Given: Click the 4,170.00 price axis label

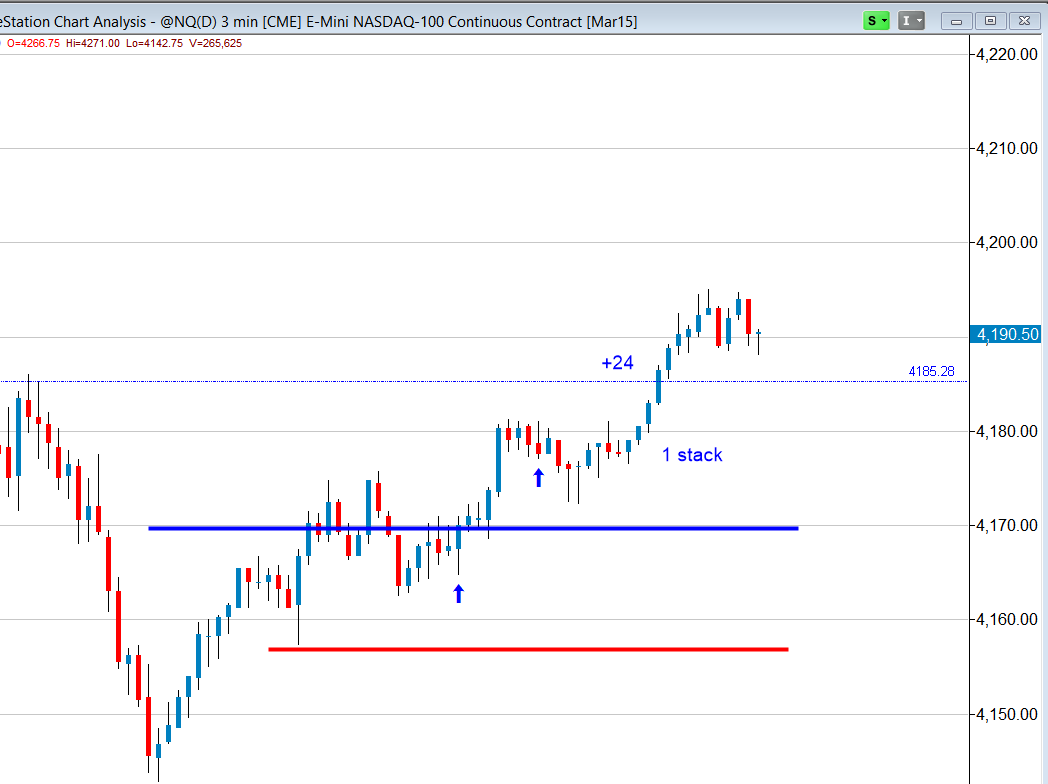Looking at the screenshot, I should pyautogui.click(x=1007, y=525).
